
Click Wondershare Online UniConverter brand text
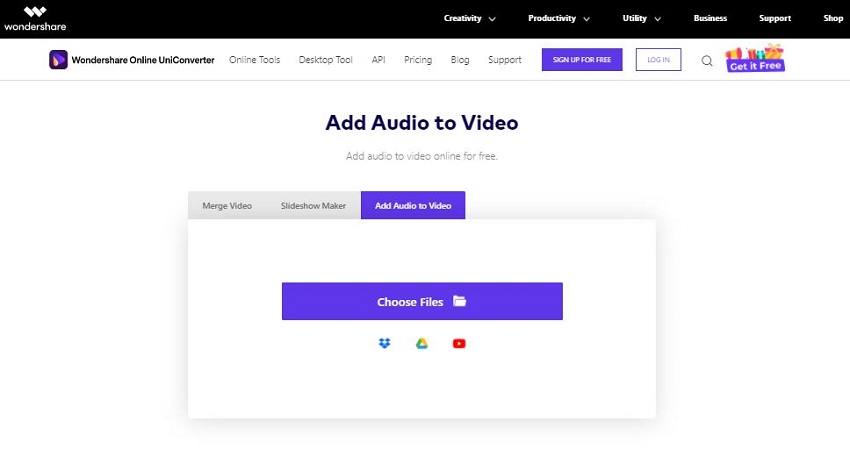[143, 60]
